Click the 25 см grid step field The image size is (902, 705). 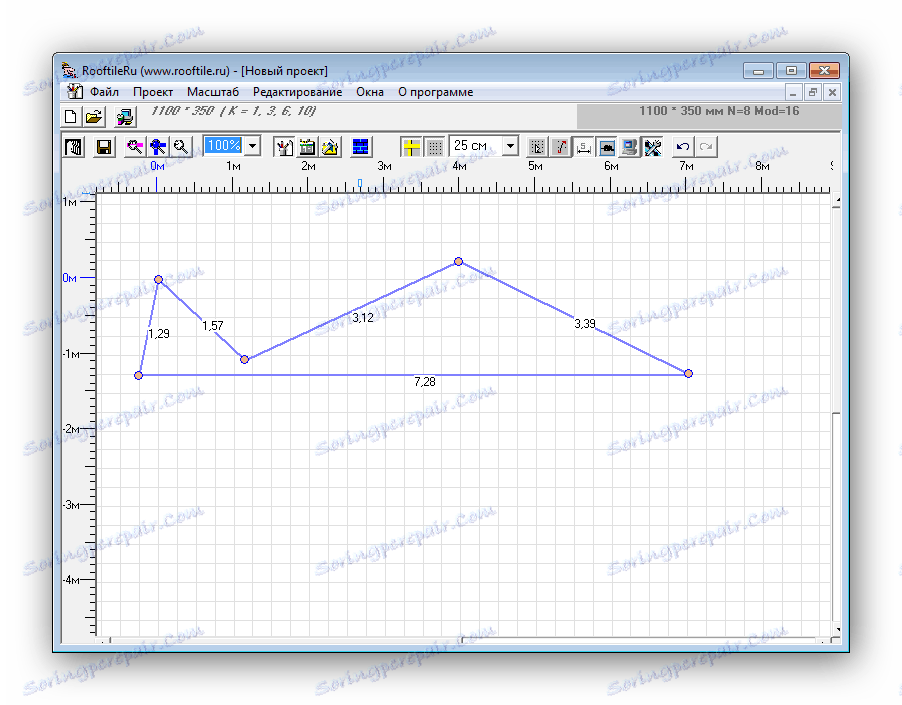click(x=476, y=146)
